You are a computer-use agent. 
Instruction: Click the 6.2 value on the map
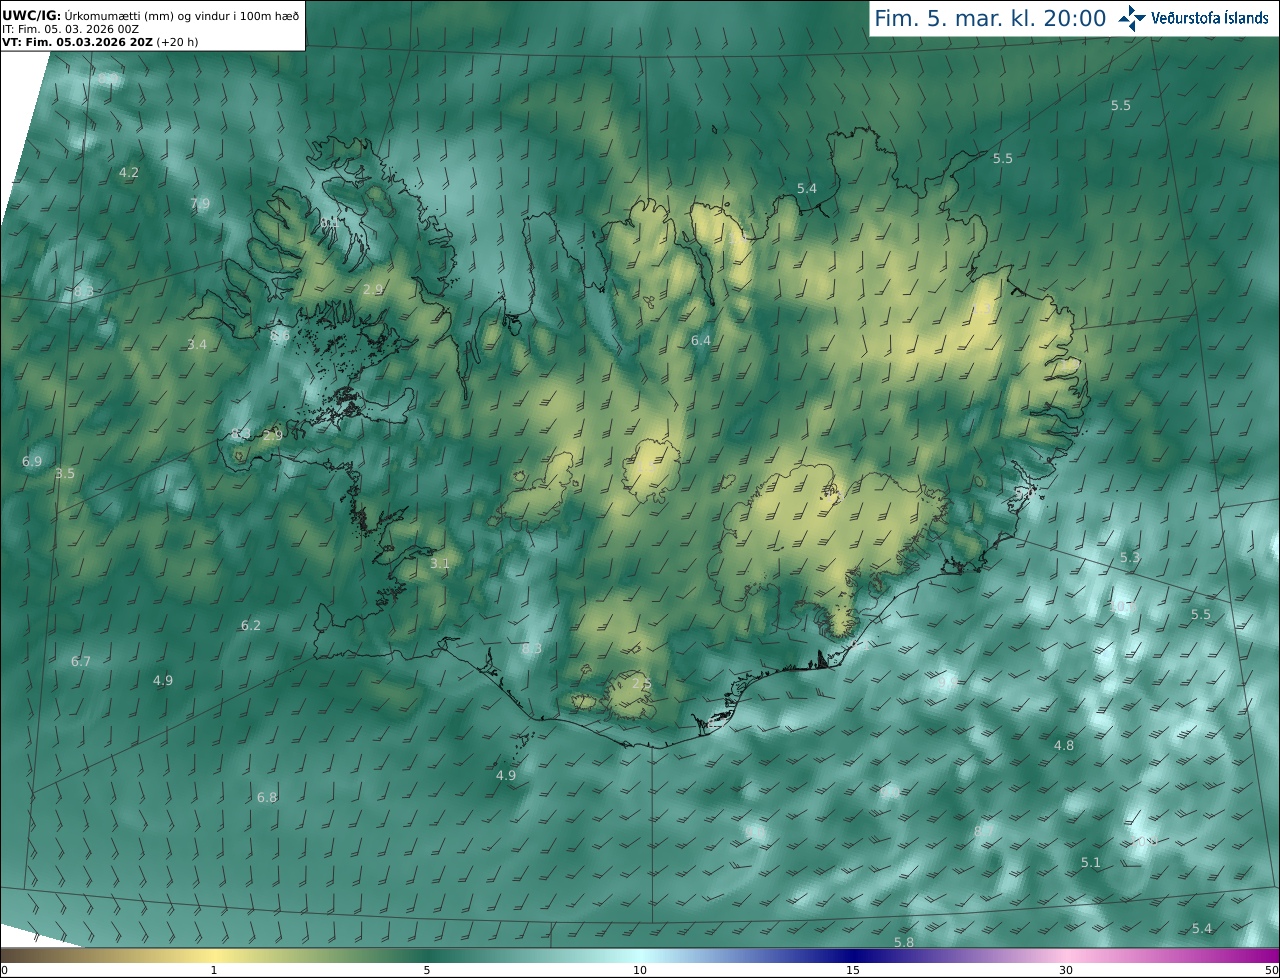[x=251, y=626]
